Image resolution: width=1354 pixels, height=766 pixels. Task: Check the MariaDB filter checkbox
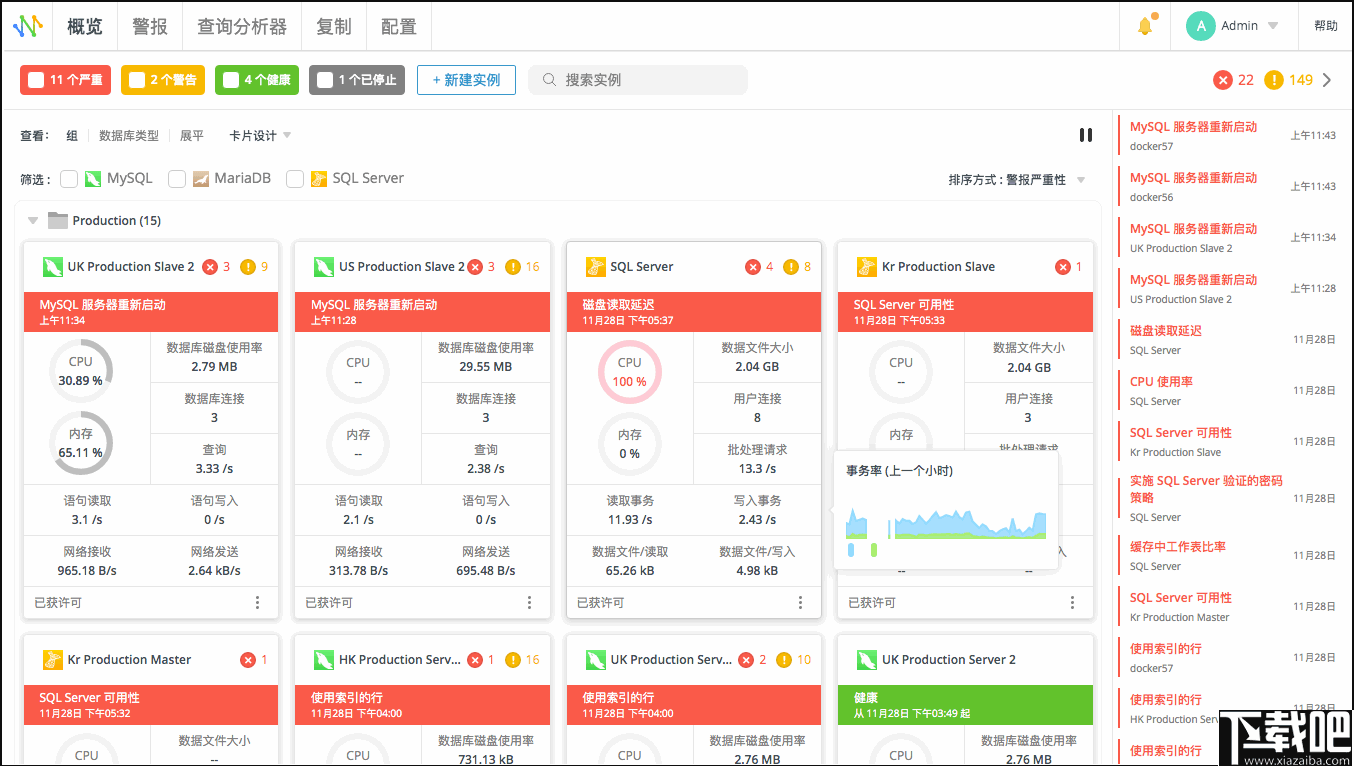tap(176, 178)
